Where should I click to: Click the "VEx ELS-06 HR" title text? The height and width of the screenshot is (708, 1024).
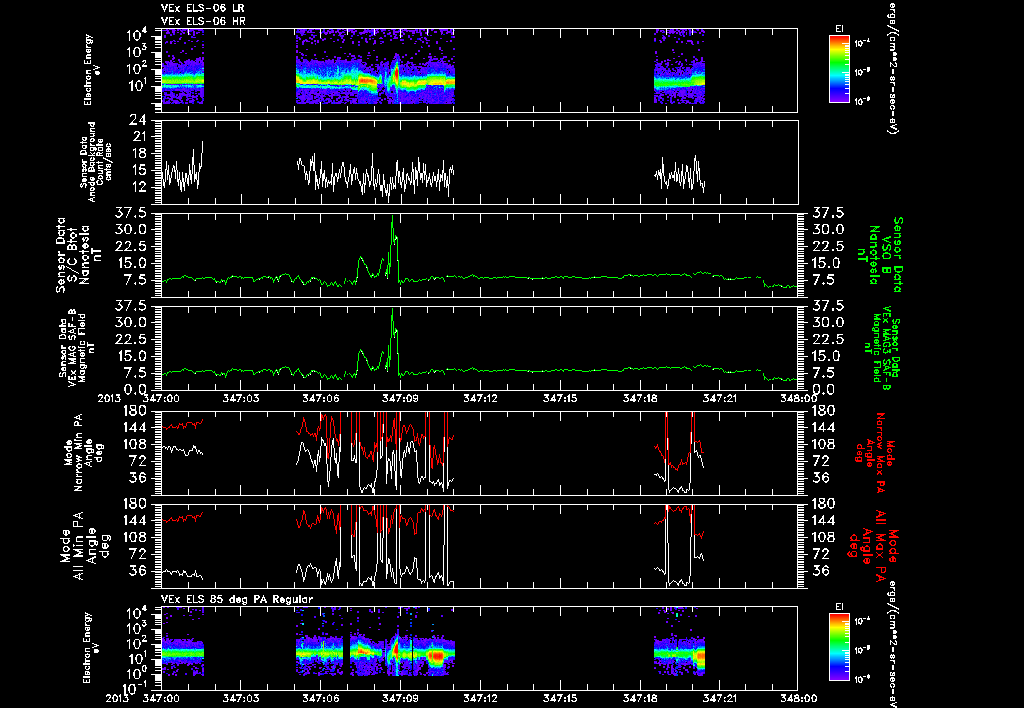(203, 22)
